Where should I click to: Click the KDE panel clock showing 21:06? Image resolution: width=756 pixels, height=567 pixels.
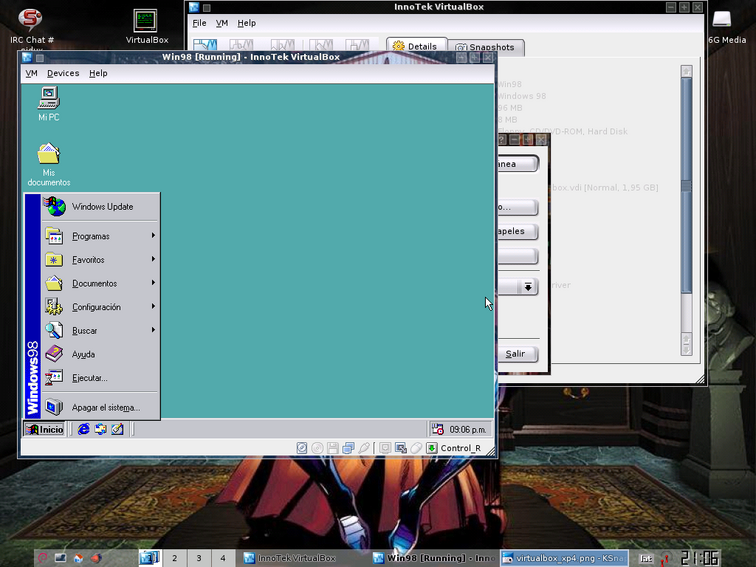pyautogui.click(x=700, y=558)
